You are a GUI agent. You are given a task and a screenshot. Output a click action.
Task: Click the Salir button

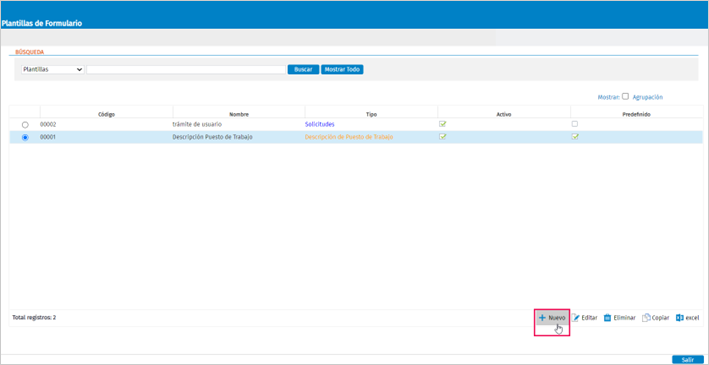[x=687, y=360]
